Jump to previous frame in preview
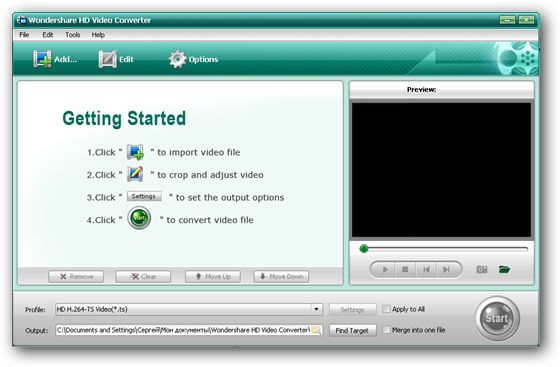Screen dimensions: 560x367 click(426, 270)
